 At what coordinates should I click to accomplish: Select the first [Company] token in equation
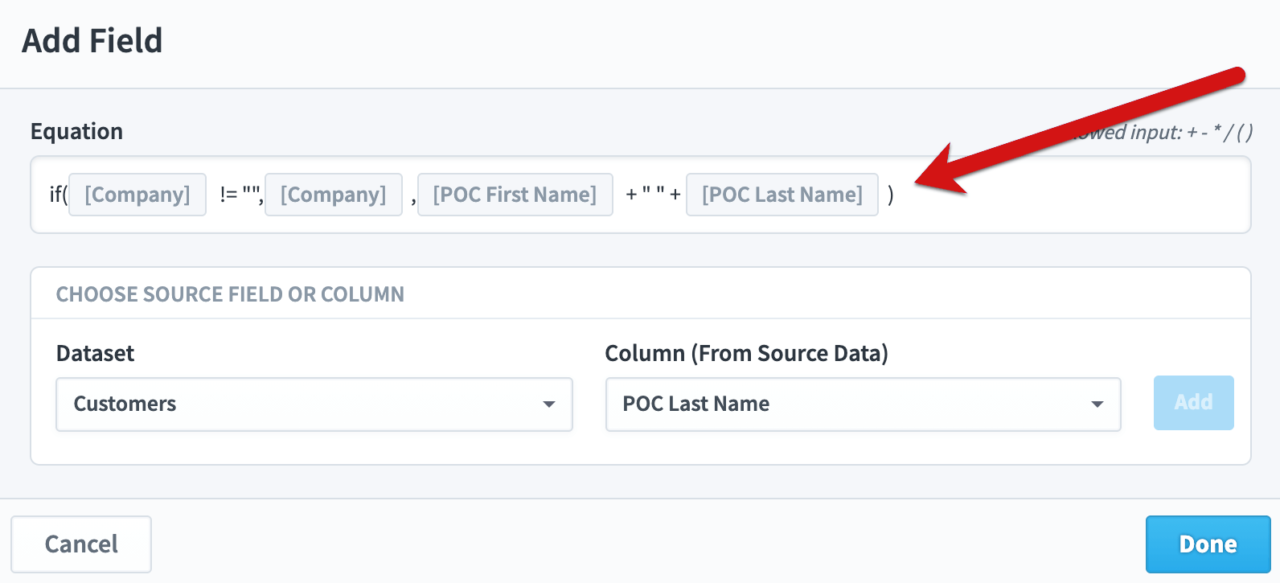coord(137,194)
